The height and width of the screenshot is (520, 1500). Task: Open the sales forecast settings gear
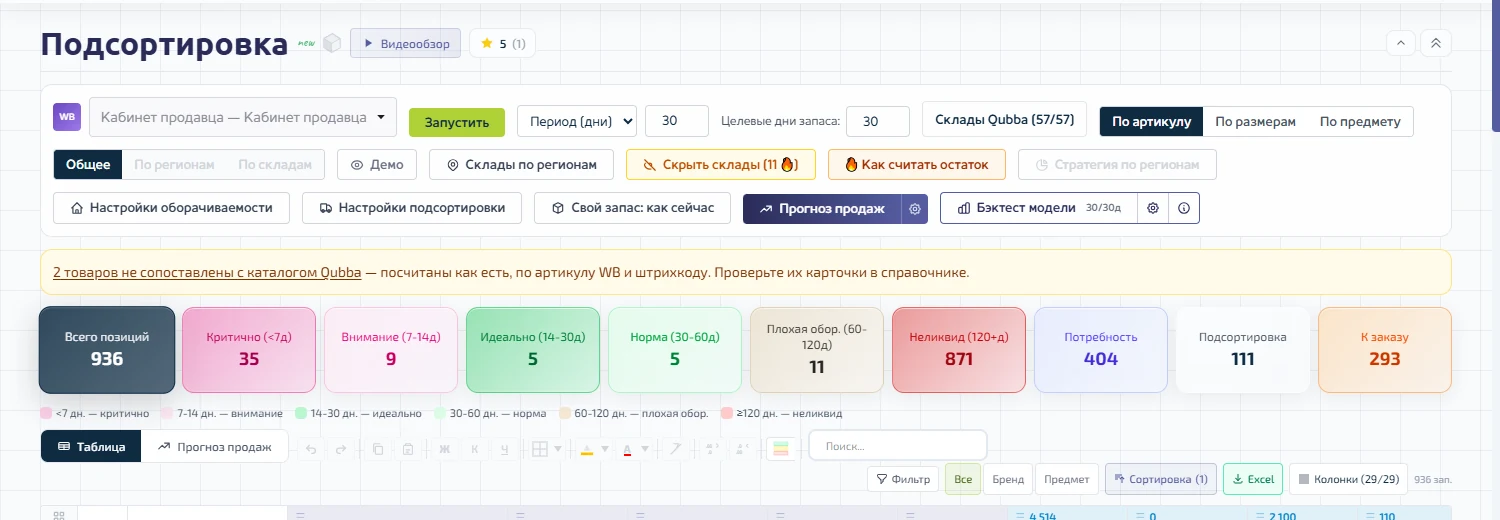[x=914, y=209]
